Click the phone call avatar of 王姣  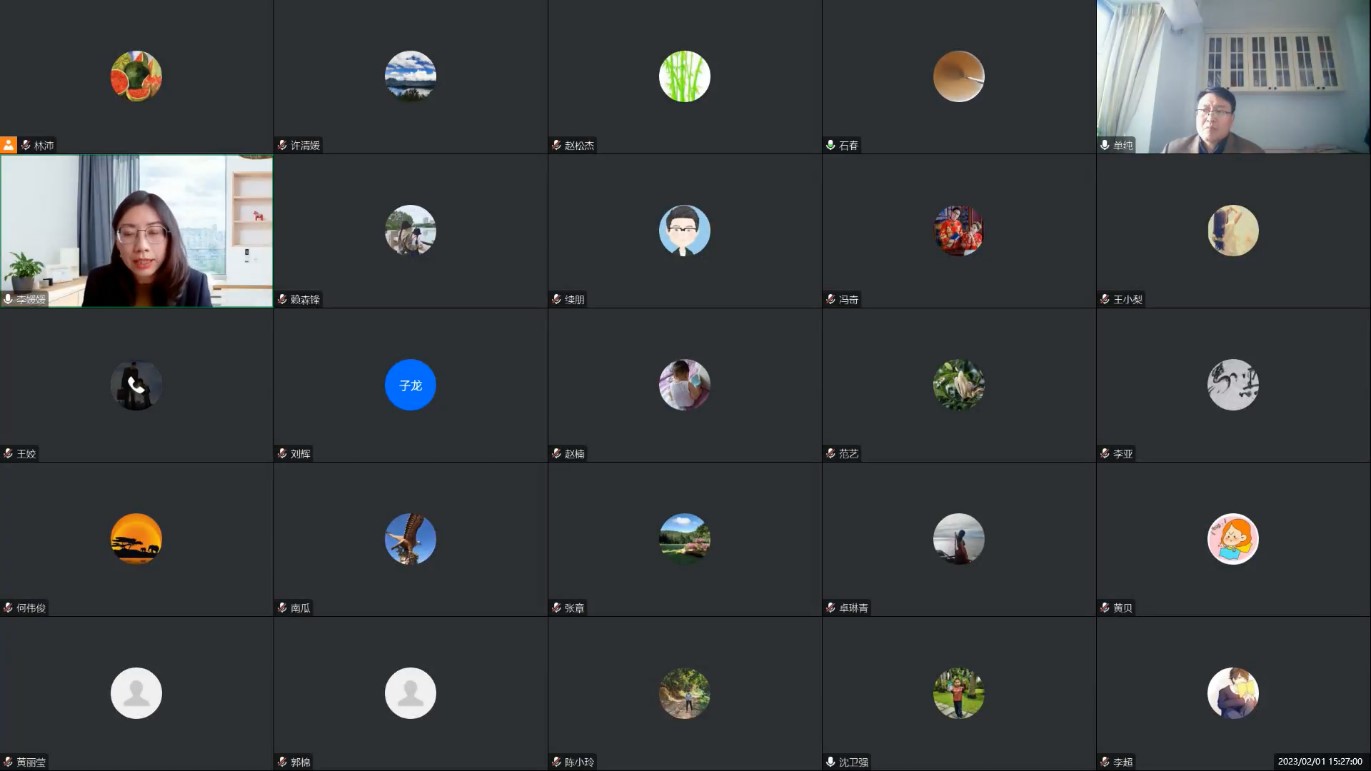(x=136, y=385)
